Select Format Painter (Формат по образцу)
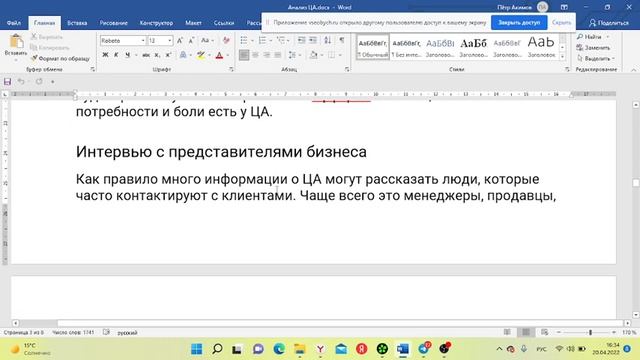Viewport: 640px width, 360px height. click(x=60, y=58)
